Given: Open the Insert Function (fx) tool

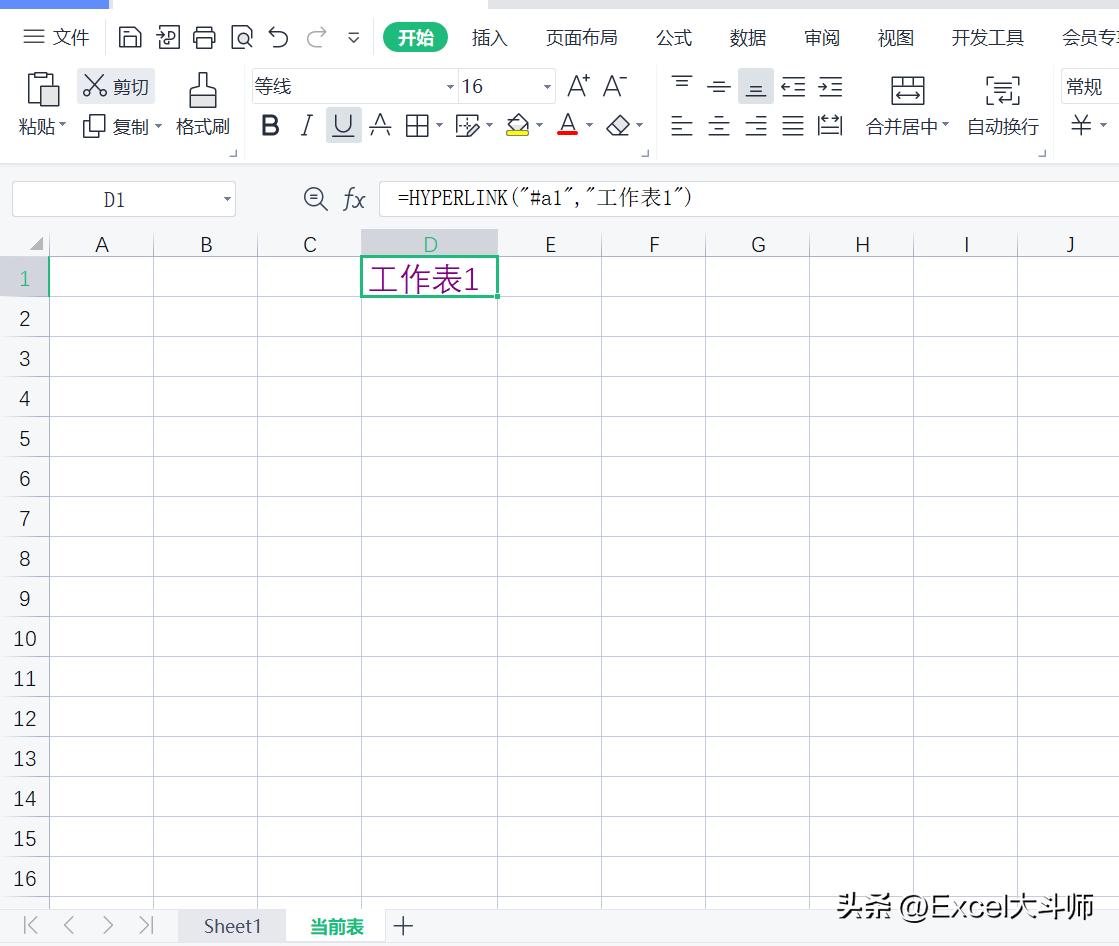Looking at the screenshot, I should [x=355, y=199].
